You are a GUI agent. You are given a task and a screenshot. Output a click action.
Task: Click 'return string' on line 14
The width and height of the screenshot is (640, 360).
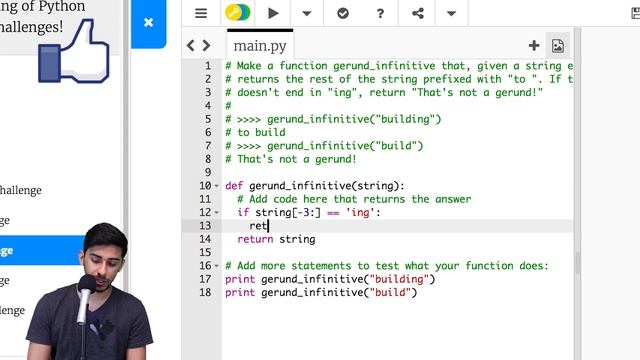click(276, 239)
